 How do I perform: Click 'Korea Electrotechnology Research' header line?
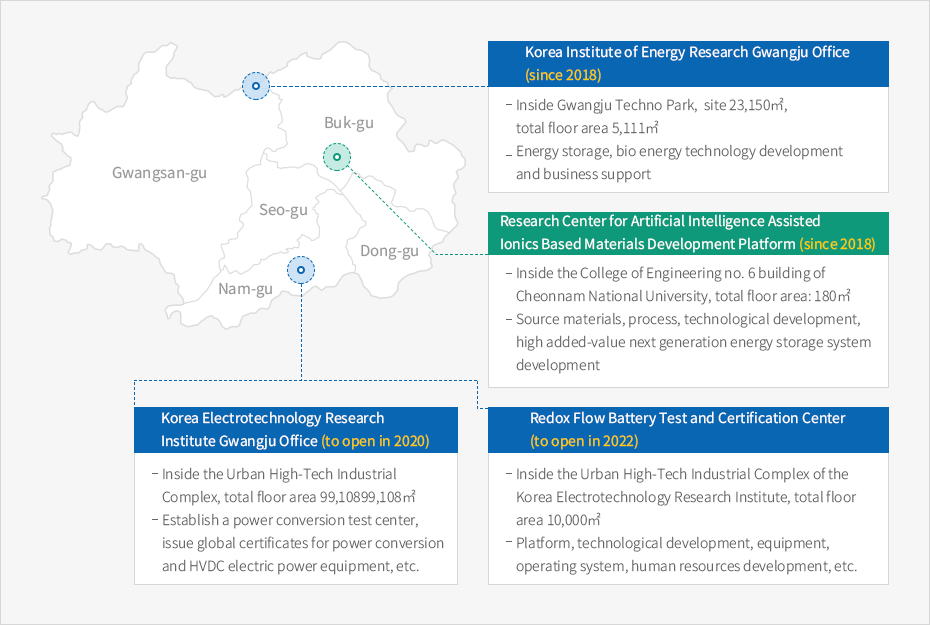[273, 418]
